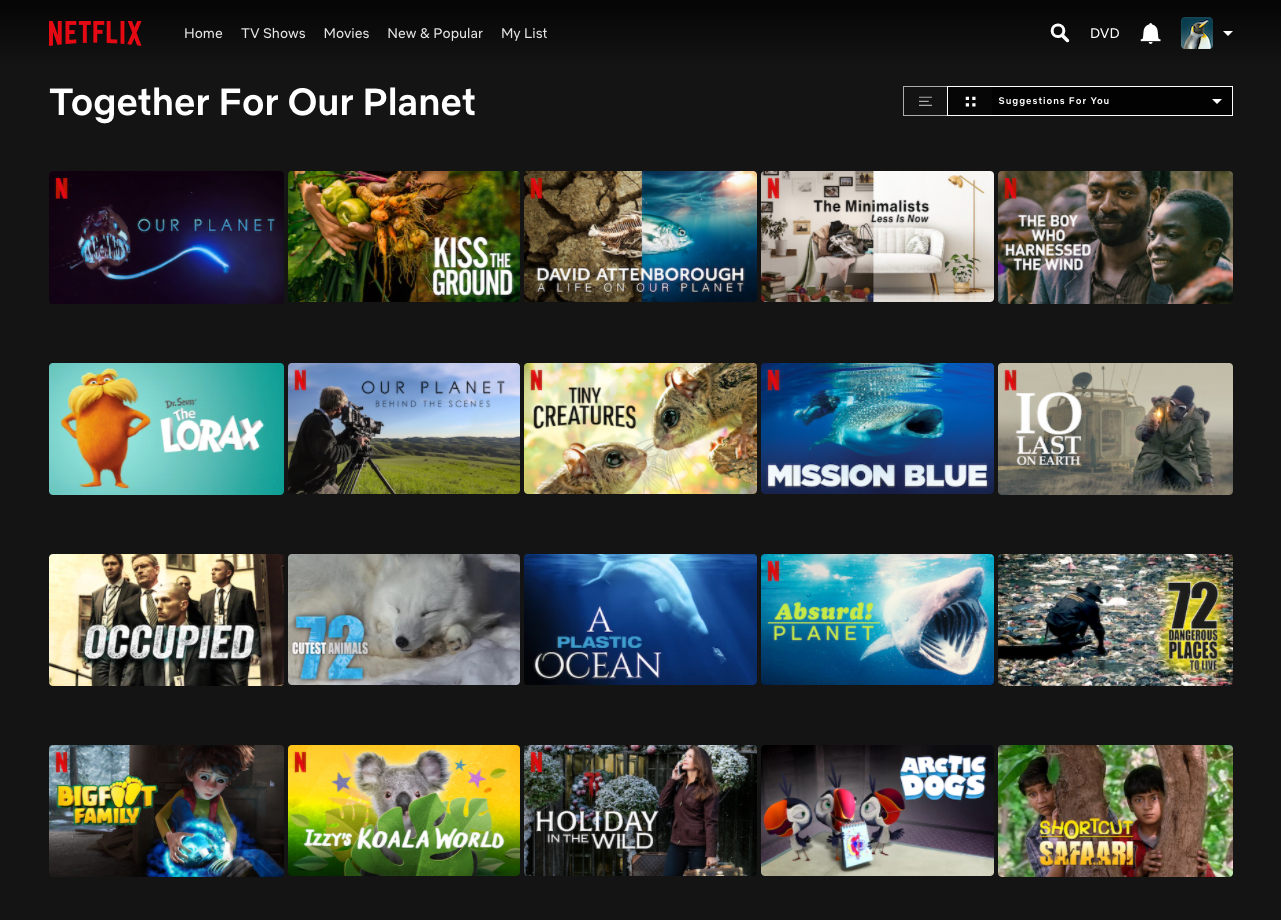Open the Movies section
The height and width of the screenshot is (920, 1281).
coord(346,33)
